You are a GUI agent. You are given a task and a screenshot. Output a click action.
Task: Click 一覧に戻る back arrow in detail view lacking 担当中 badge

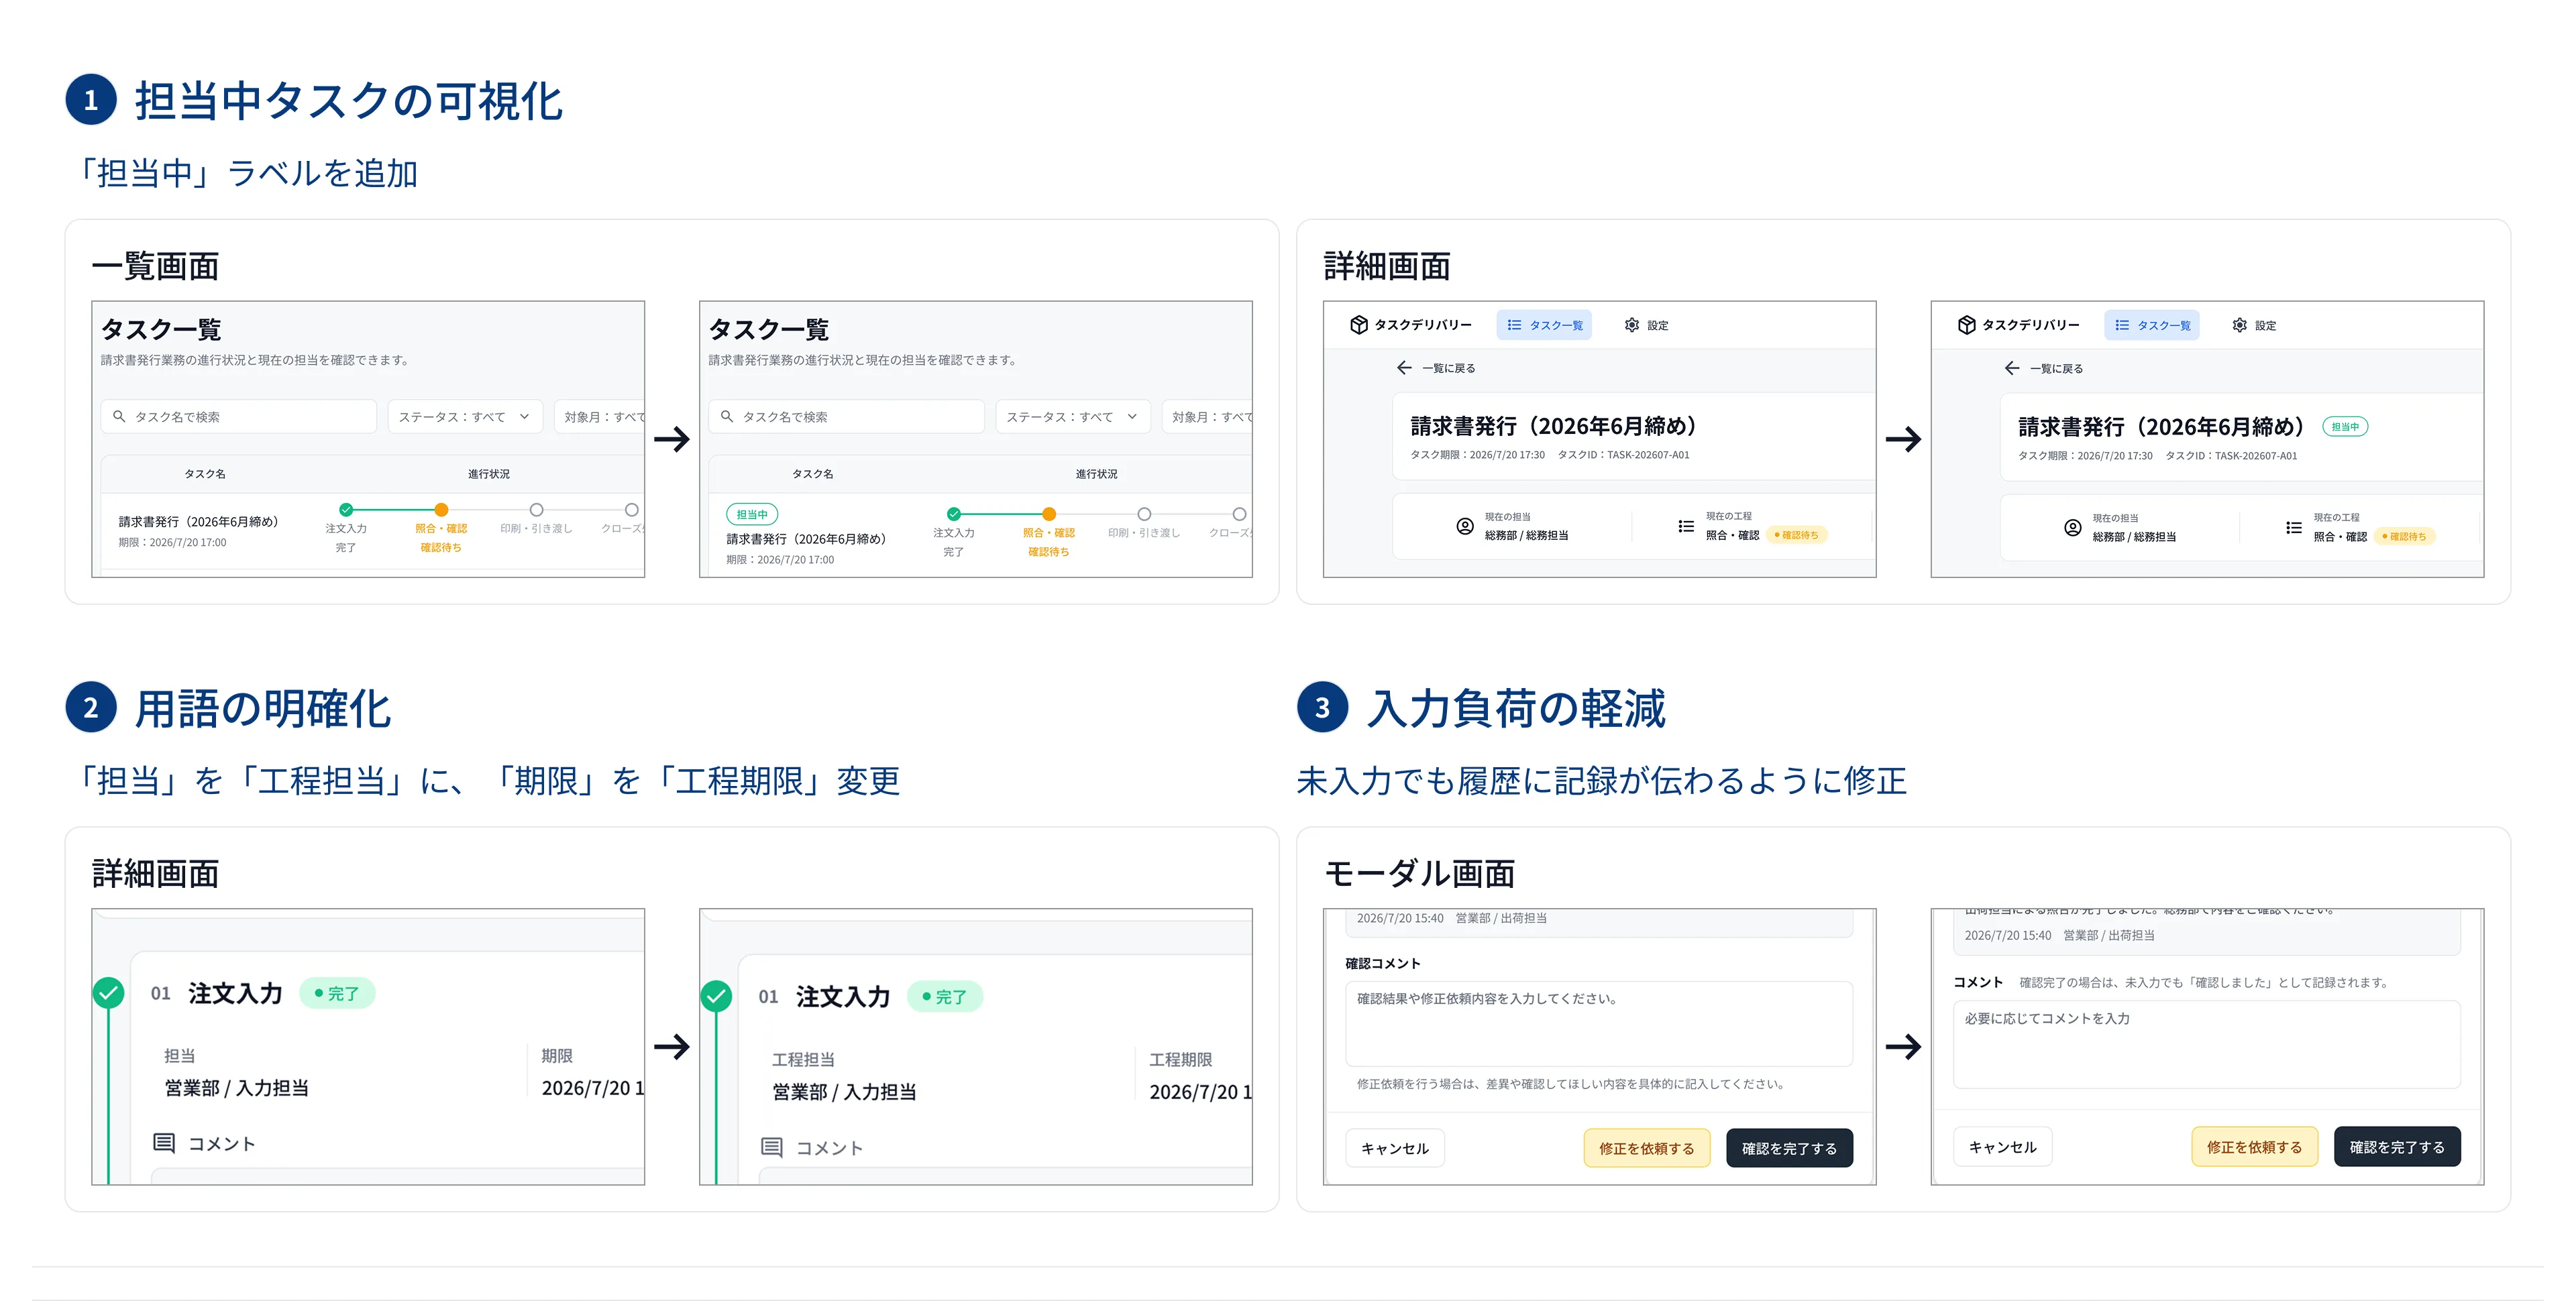coord(1404,368)
